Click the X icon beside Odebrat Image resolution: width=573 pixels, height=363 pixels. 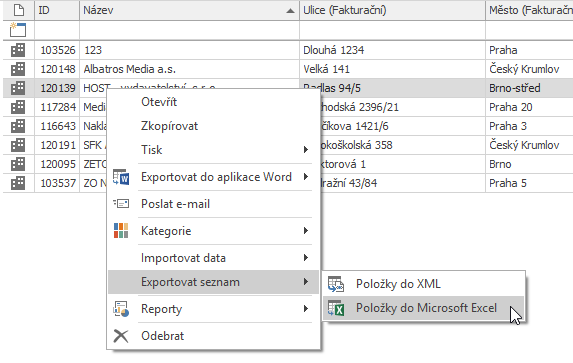[121, 336]
